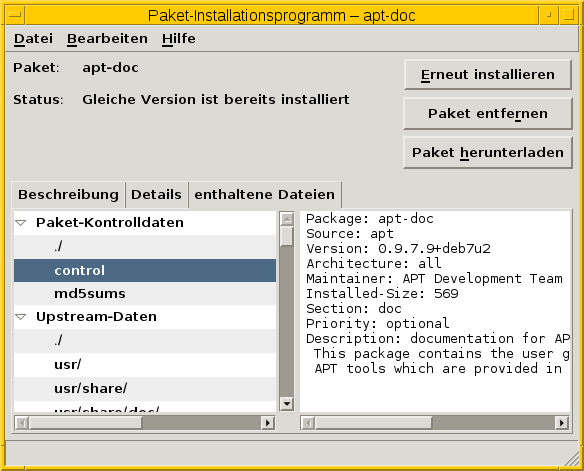
Task: Click the Source: apt line
Action: coord(349,234)
